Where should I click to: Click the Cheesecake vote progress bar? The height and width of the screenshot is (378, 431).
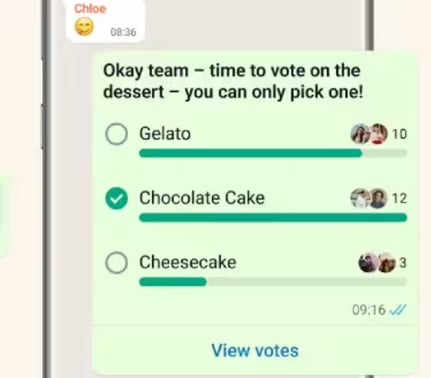click(273, 282)
